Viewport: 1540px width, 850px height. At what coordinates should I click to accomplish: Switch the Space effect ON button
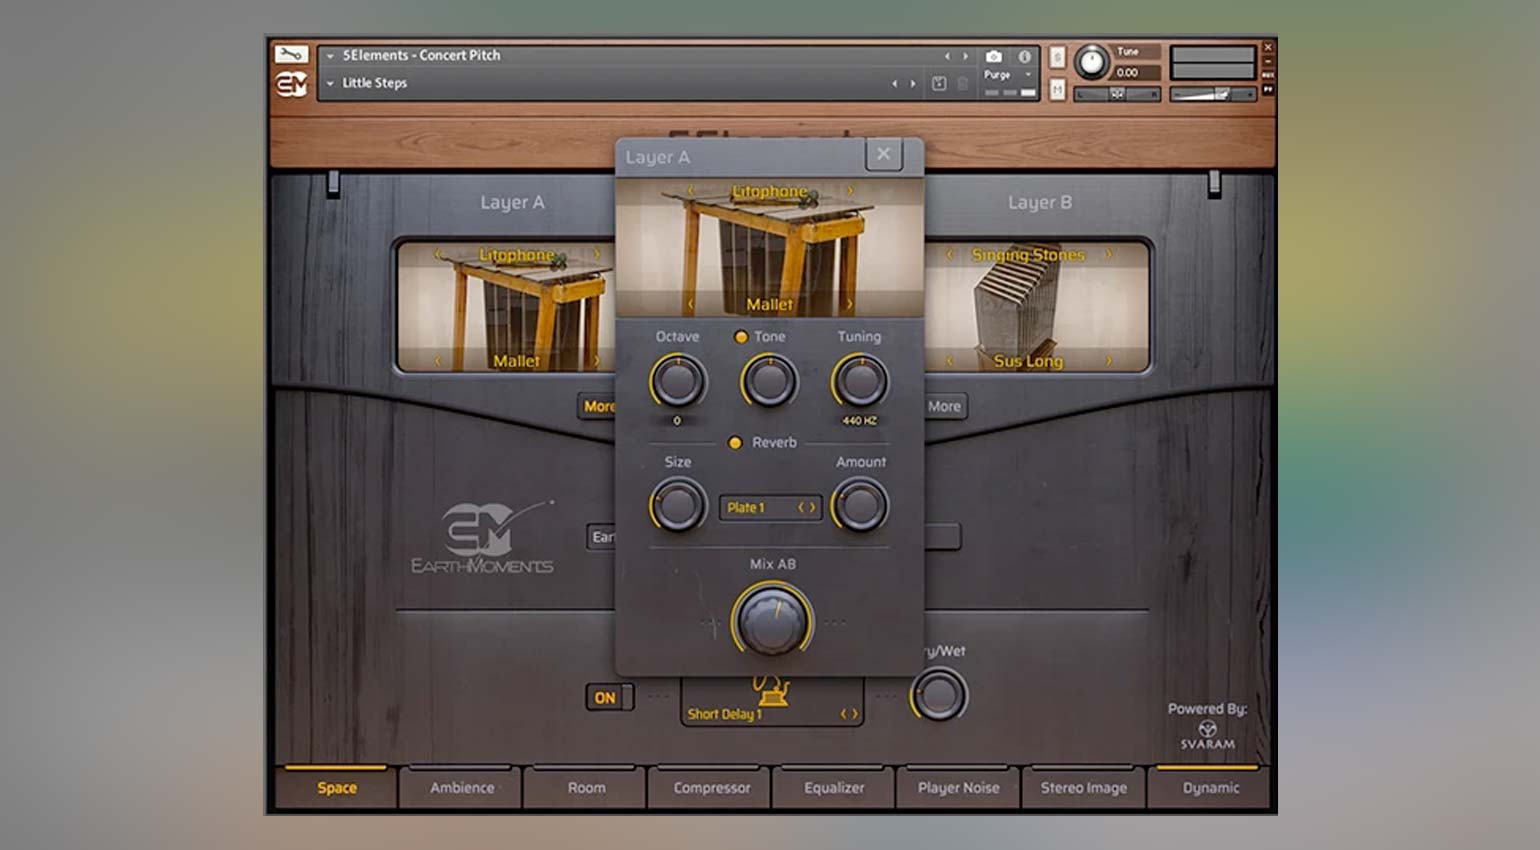click(609, 698)
